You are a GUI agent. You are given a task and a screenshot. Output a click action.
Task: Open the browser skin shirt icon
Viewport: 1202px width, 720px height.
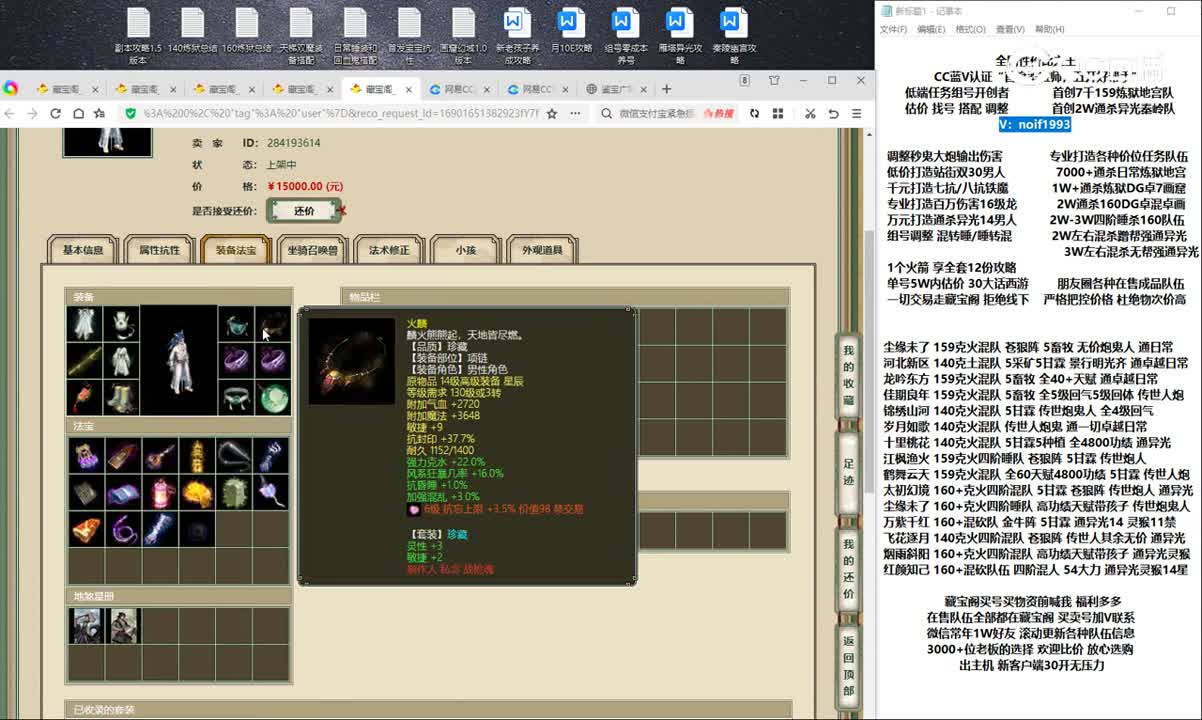tap(774, 81)
